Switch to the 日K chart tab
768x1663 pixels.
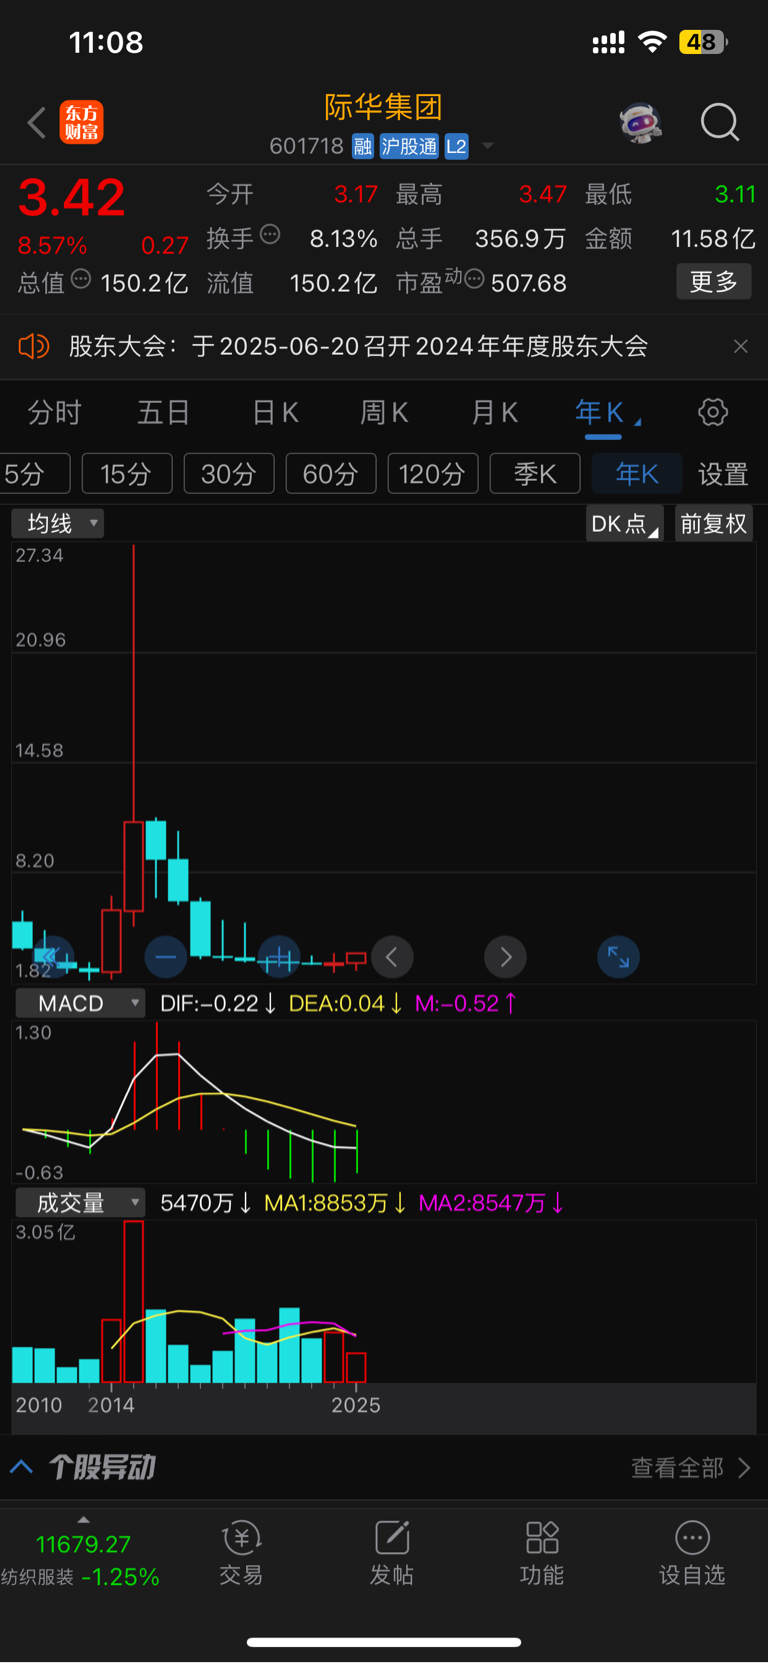pyautogui.click(x=274, y=412)
